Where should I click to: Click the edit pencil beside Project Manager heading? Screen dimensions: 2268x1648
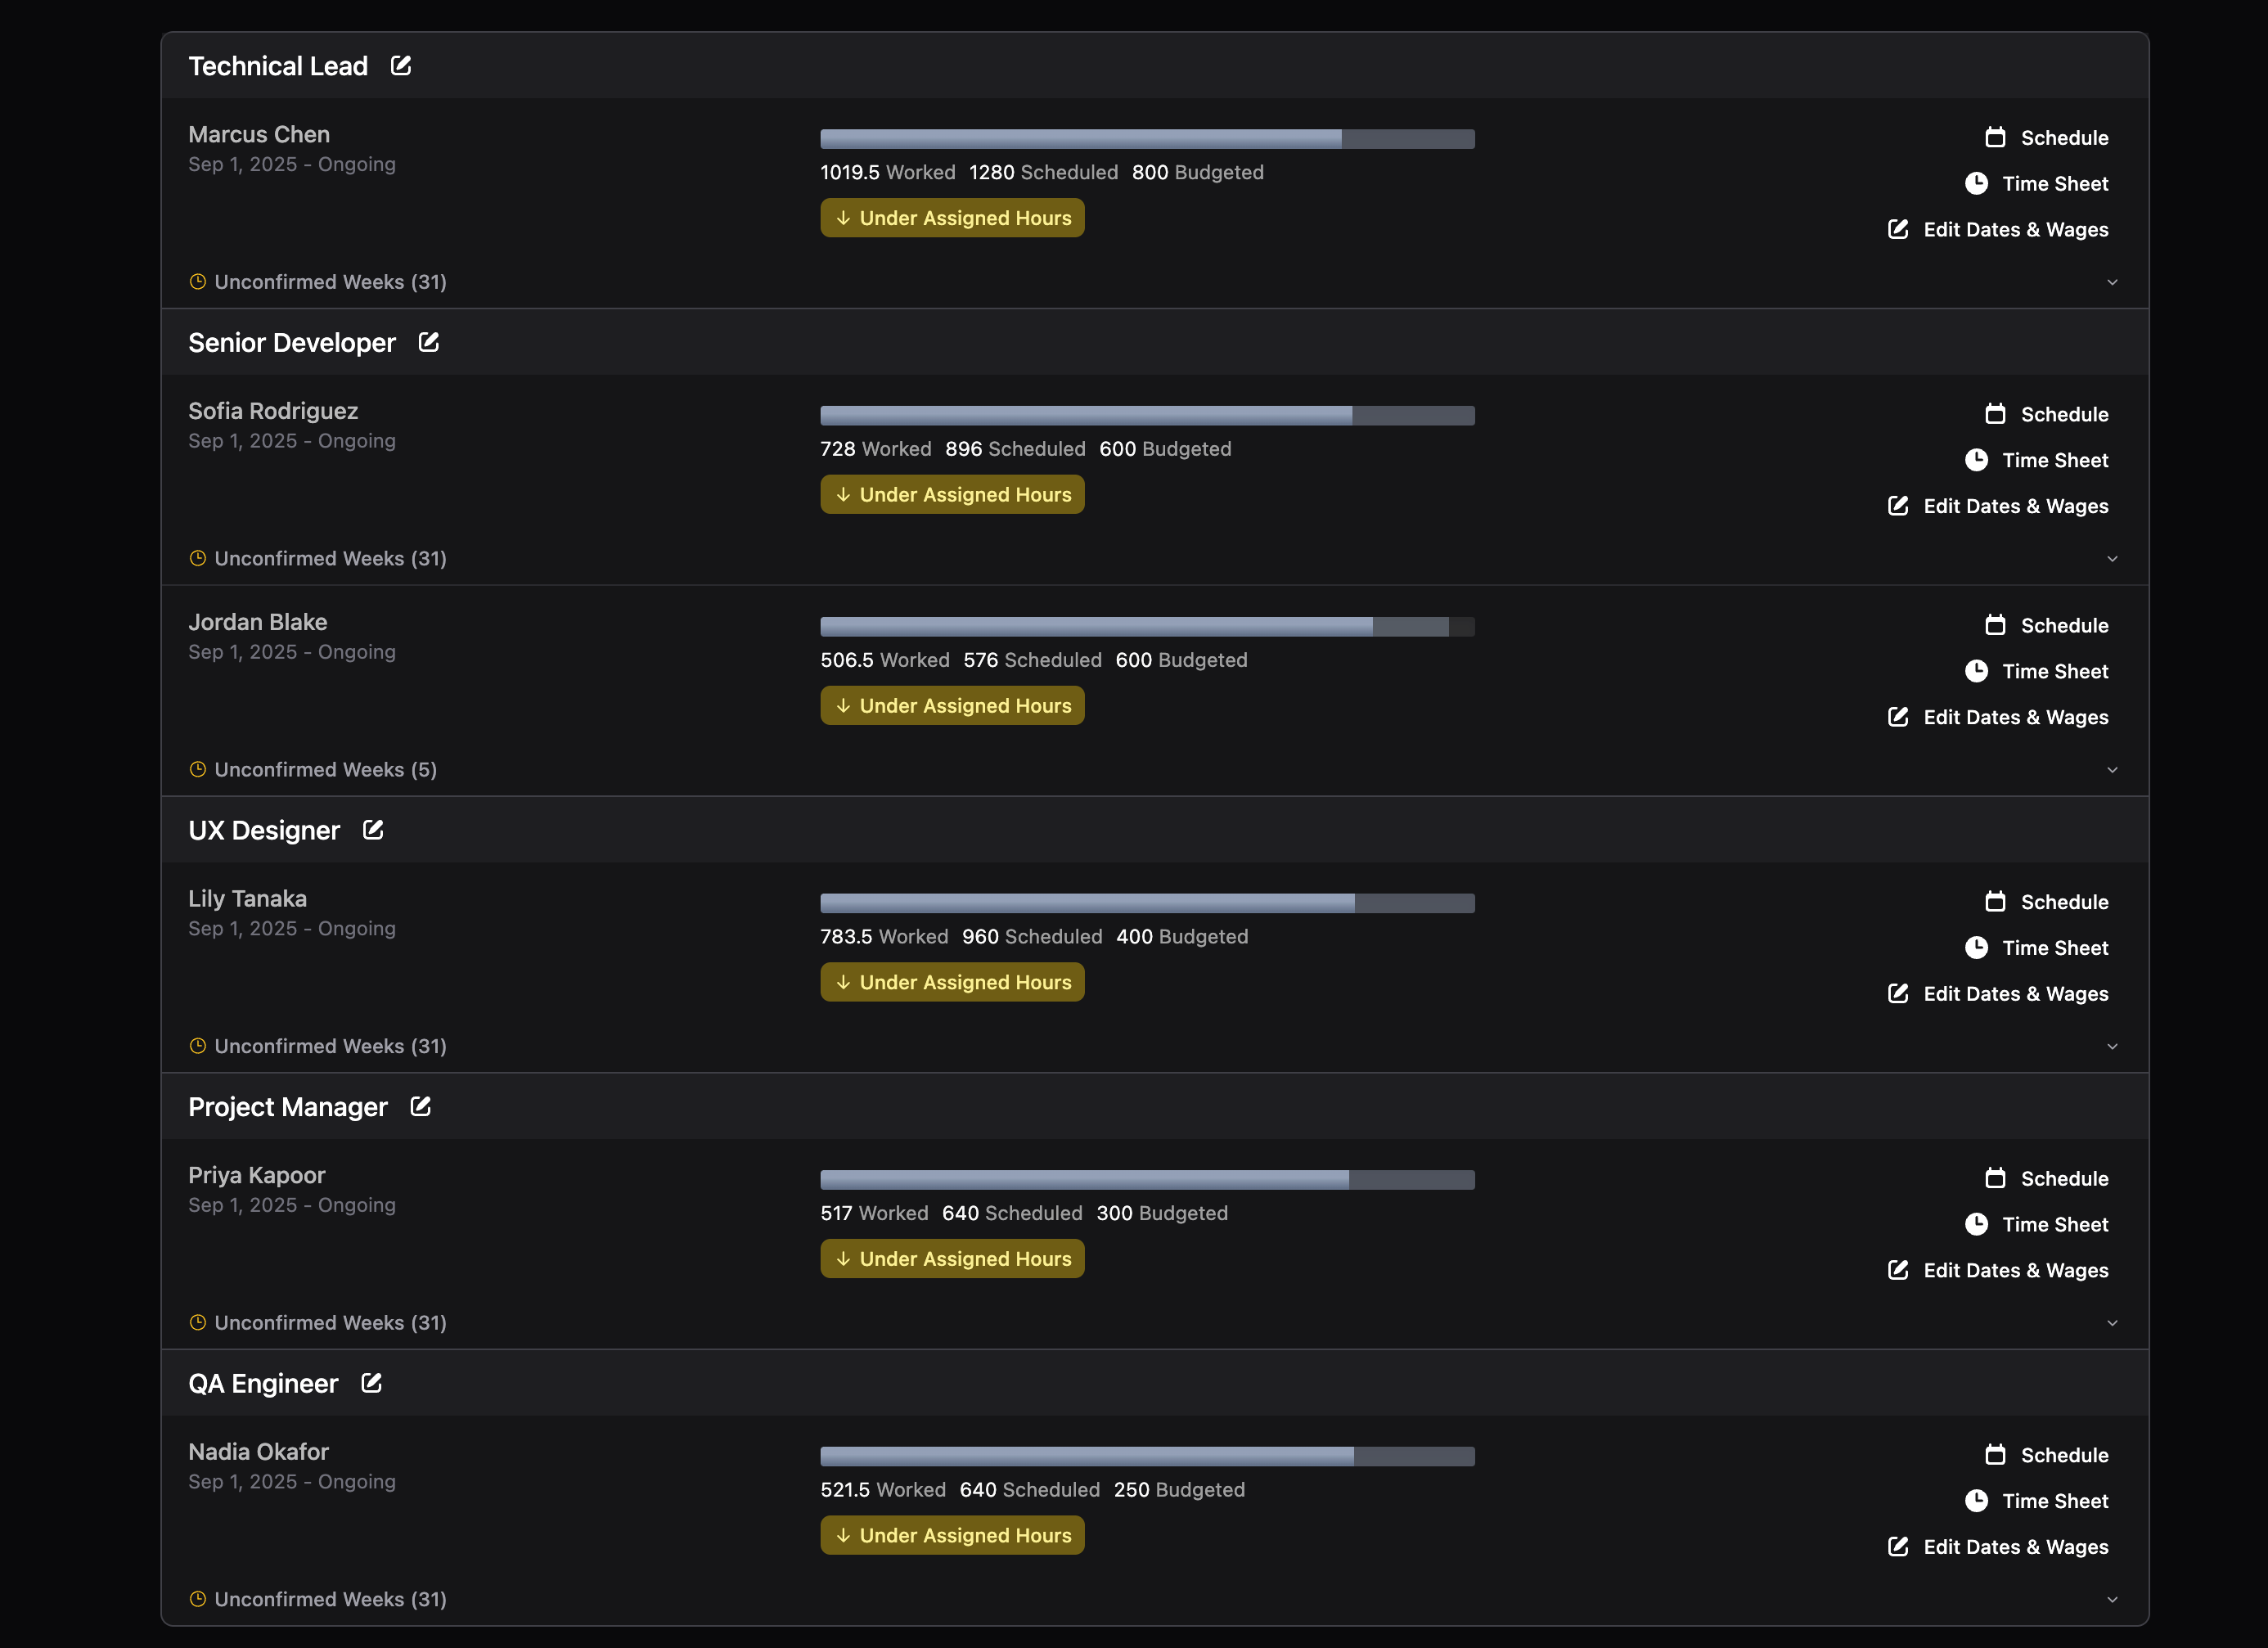pos(420,1107)
